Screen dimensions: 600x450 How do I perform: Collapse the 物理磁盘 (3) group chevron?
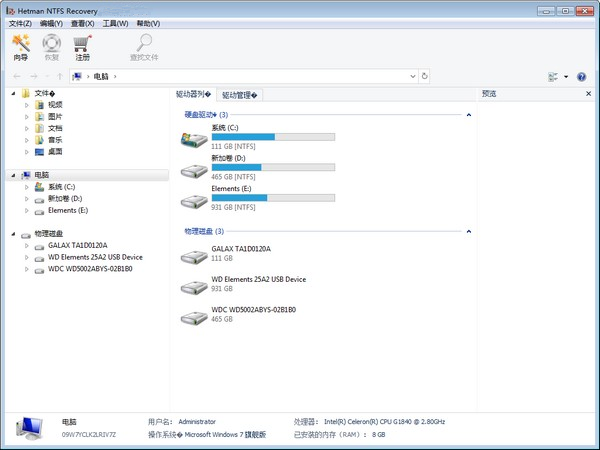coord(469,232)
